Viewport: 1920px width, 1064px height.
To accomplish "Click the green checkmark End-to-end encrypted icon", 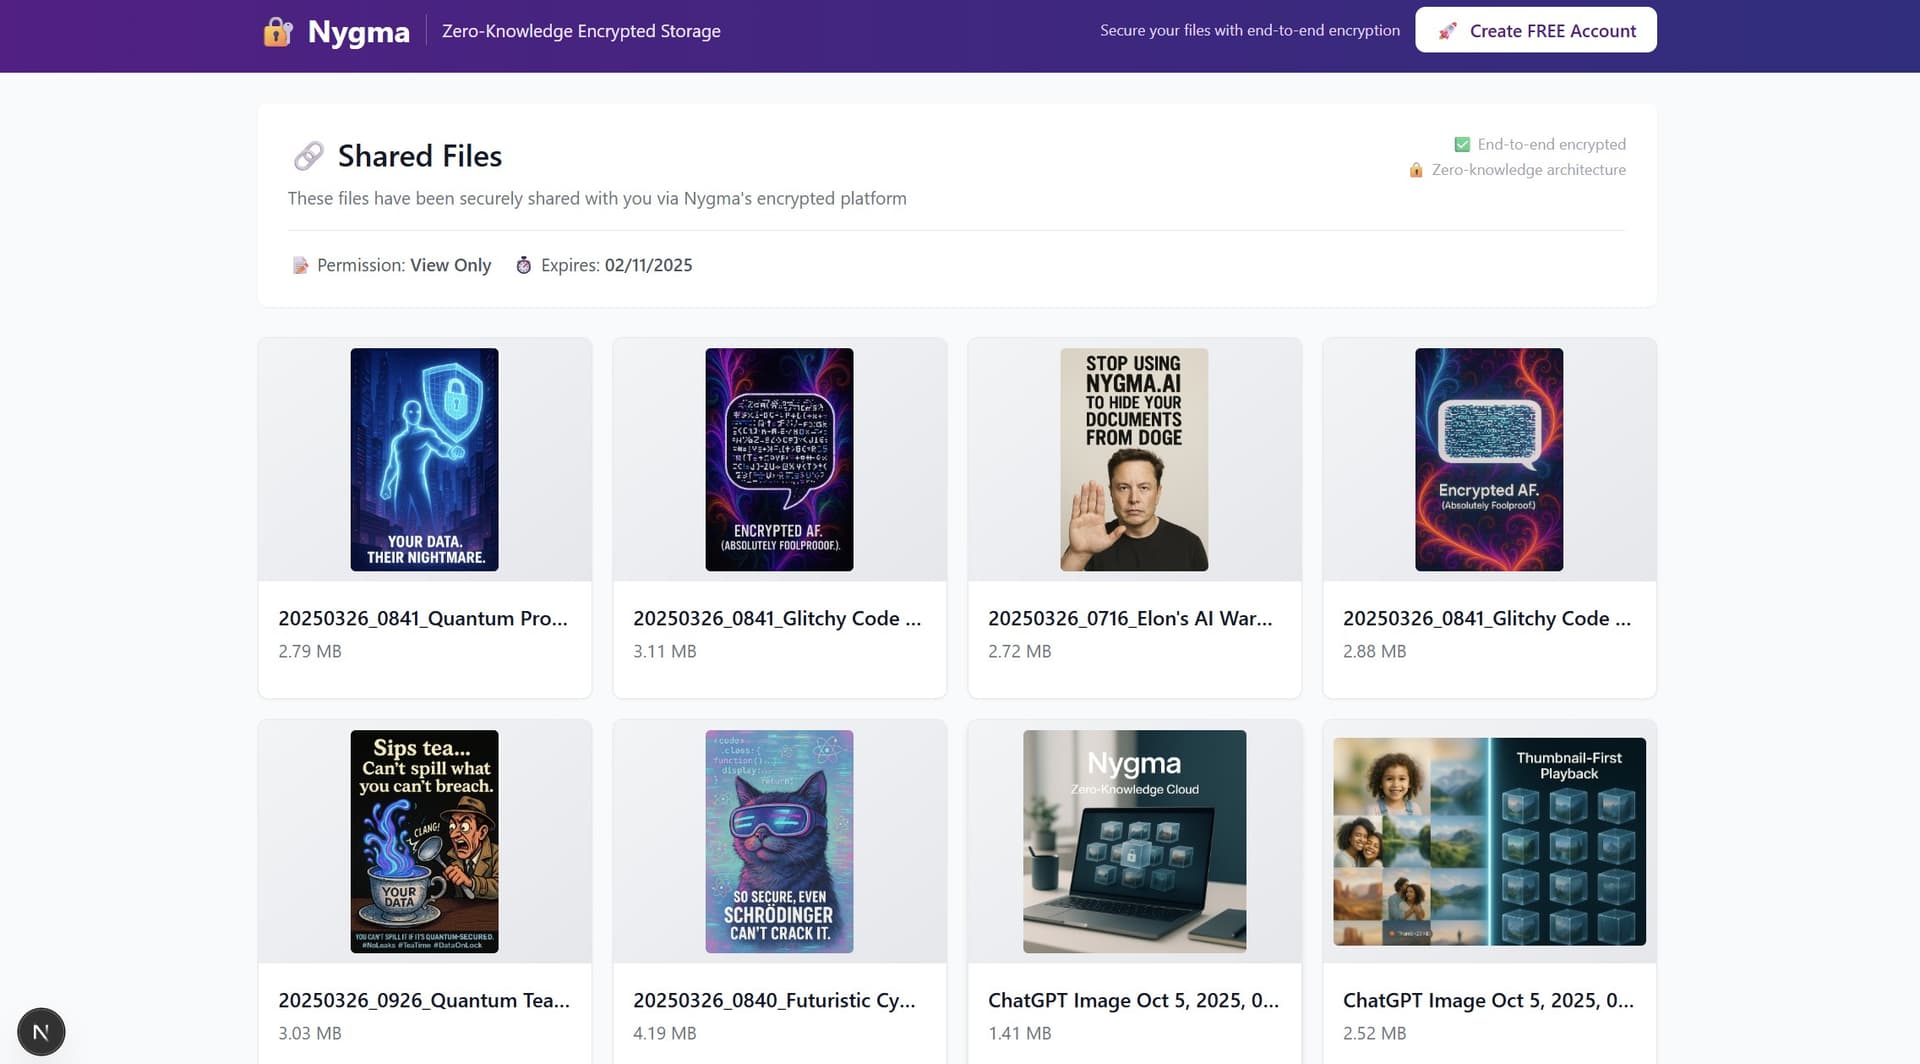I will (x=1462, y=144).
